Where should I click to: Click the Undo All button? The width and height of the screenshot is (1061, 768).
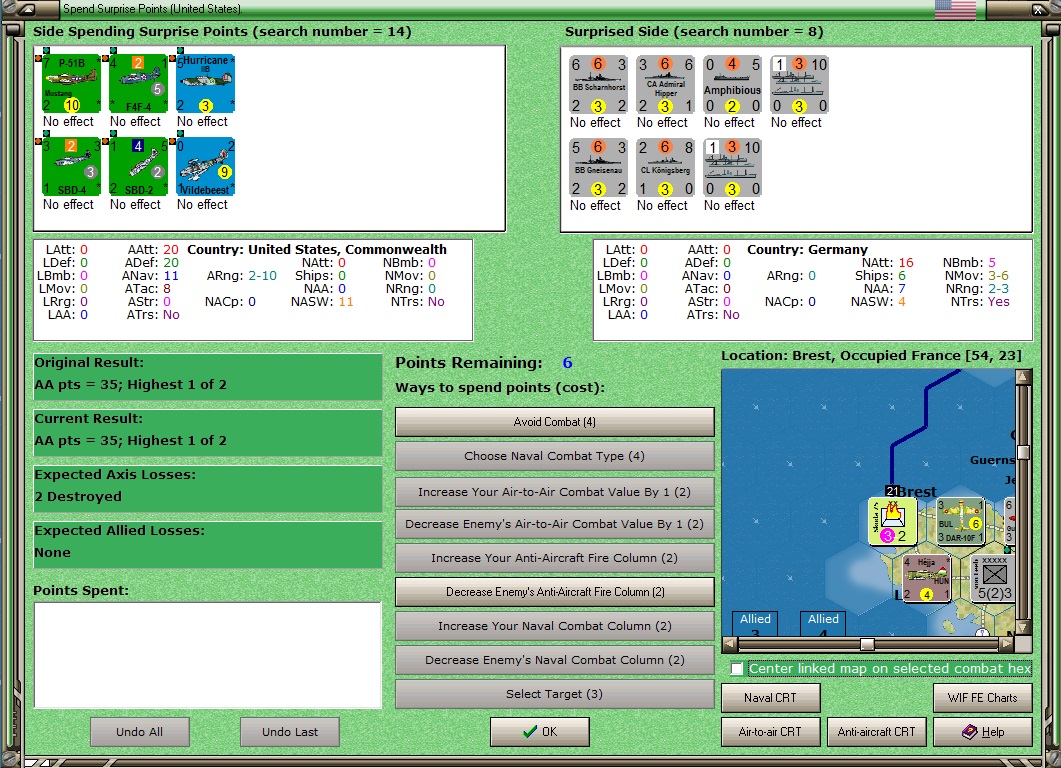(x=139, y=732)
